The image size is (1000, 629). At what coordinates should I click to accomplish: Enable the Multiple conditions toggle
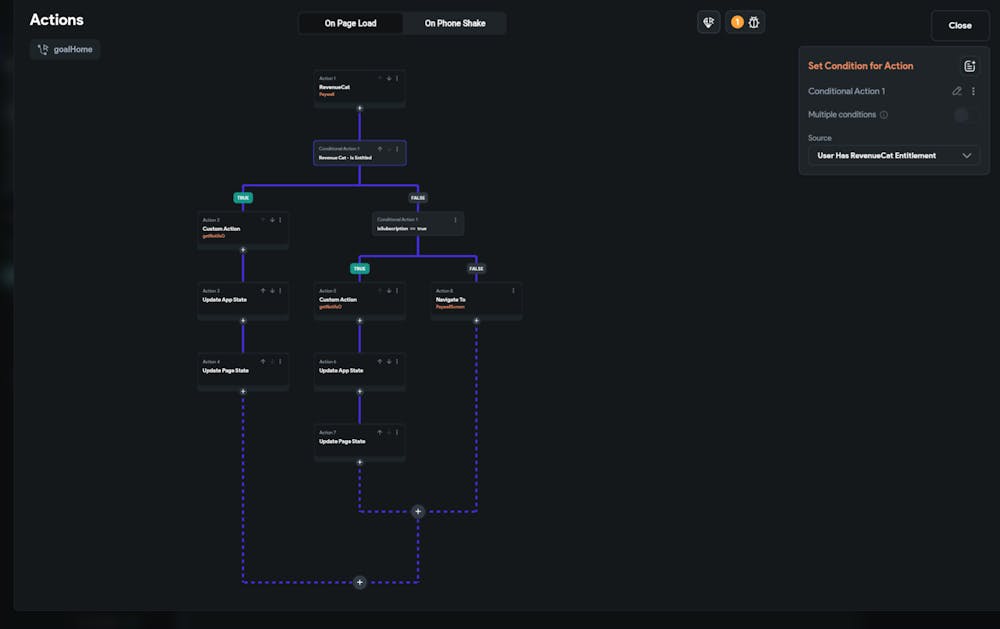(963, 115)
